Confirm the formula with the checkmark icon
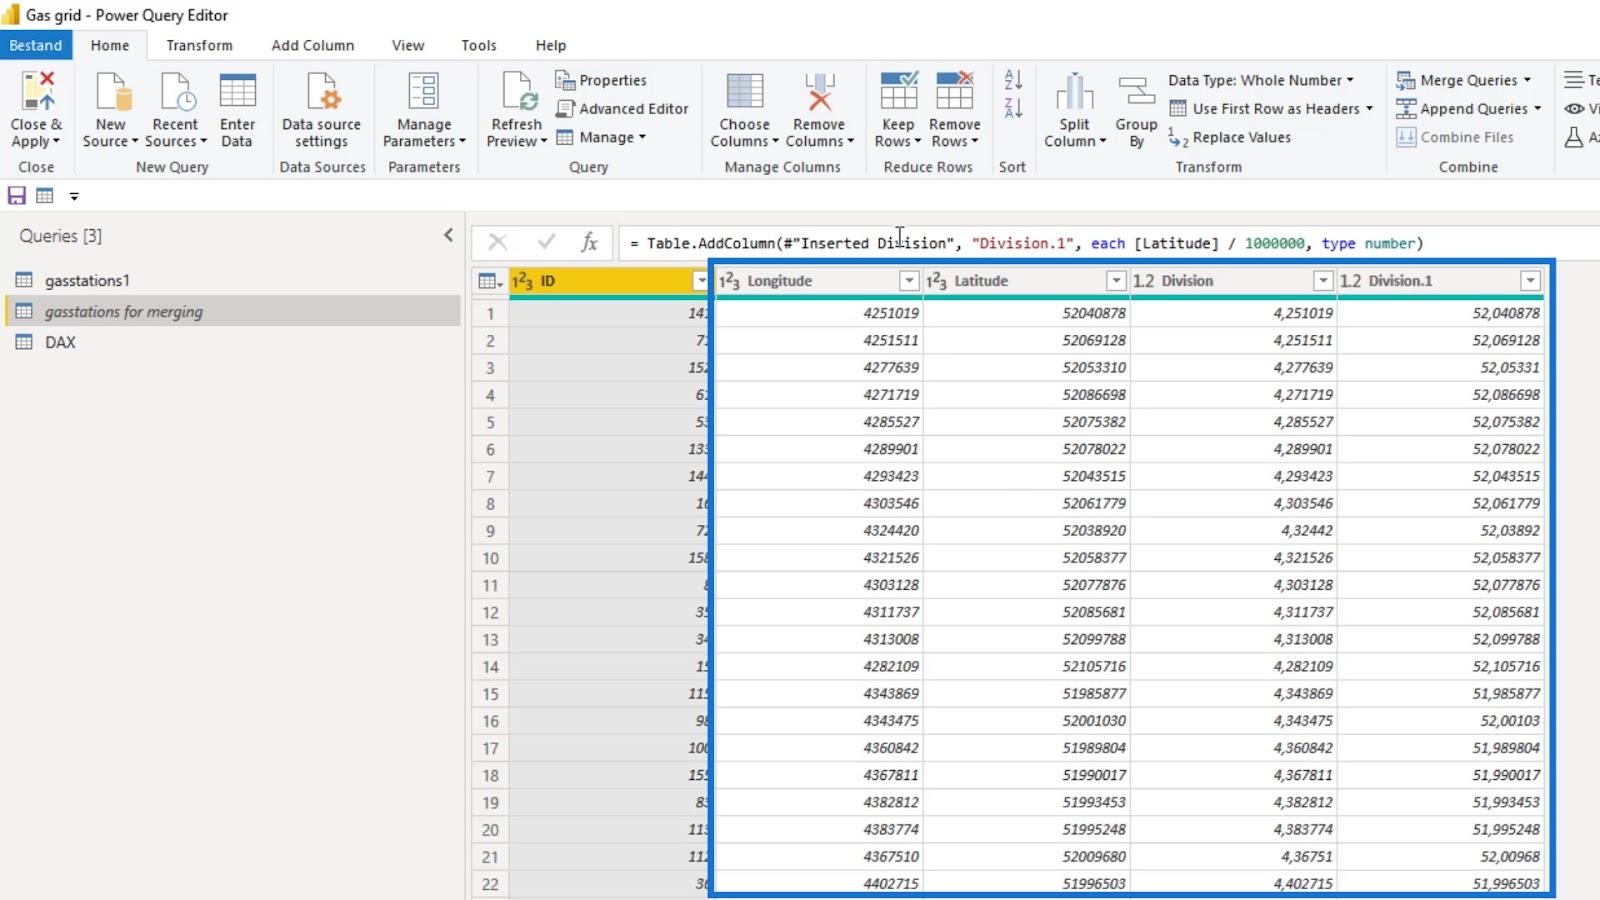This screenshot has width=1600, height=900. 546,242
